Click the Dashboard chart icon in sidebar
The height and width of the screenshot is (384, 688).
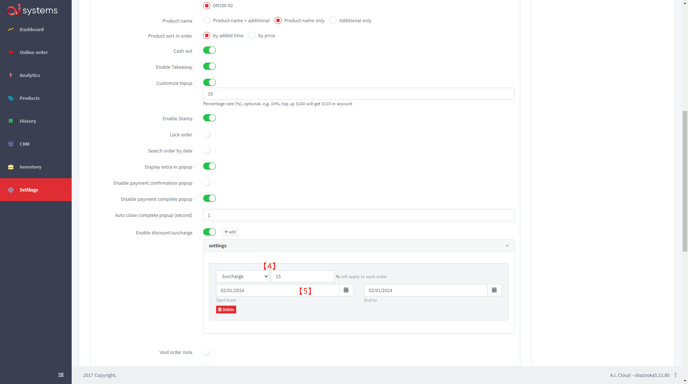tap(11, 29)
